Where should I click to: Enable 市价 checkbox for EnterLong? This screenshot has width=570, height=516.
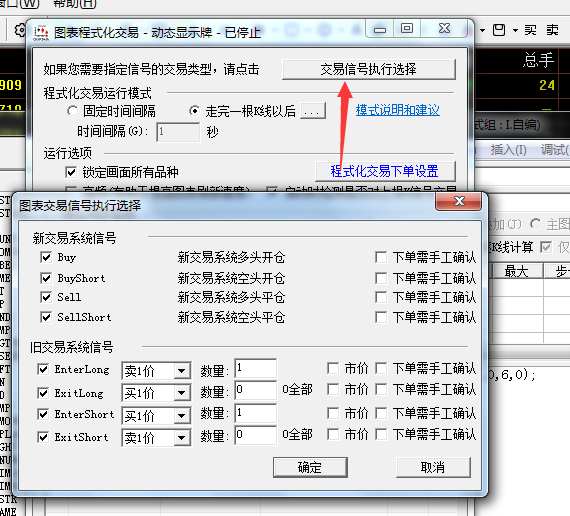333,368
